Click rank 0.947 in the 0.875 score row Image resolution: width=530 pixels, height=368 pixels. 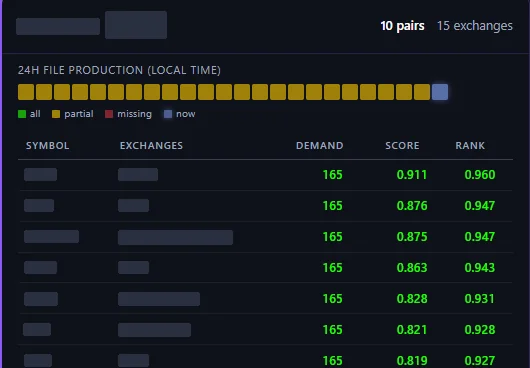coord(480,237)
